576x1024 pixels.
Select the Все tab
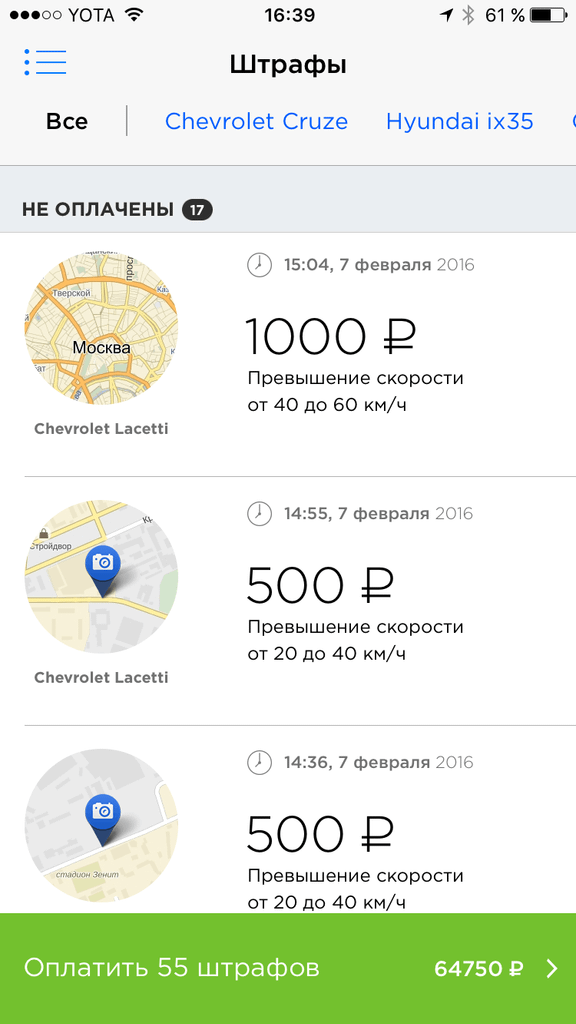[67, 121]
